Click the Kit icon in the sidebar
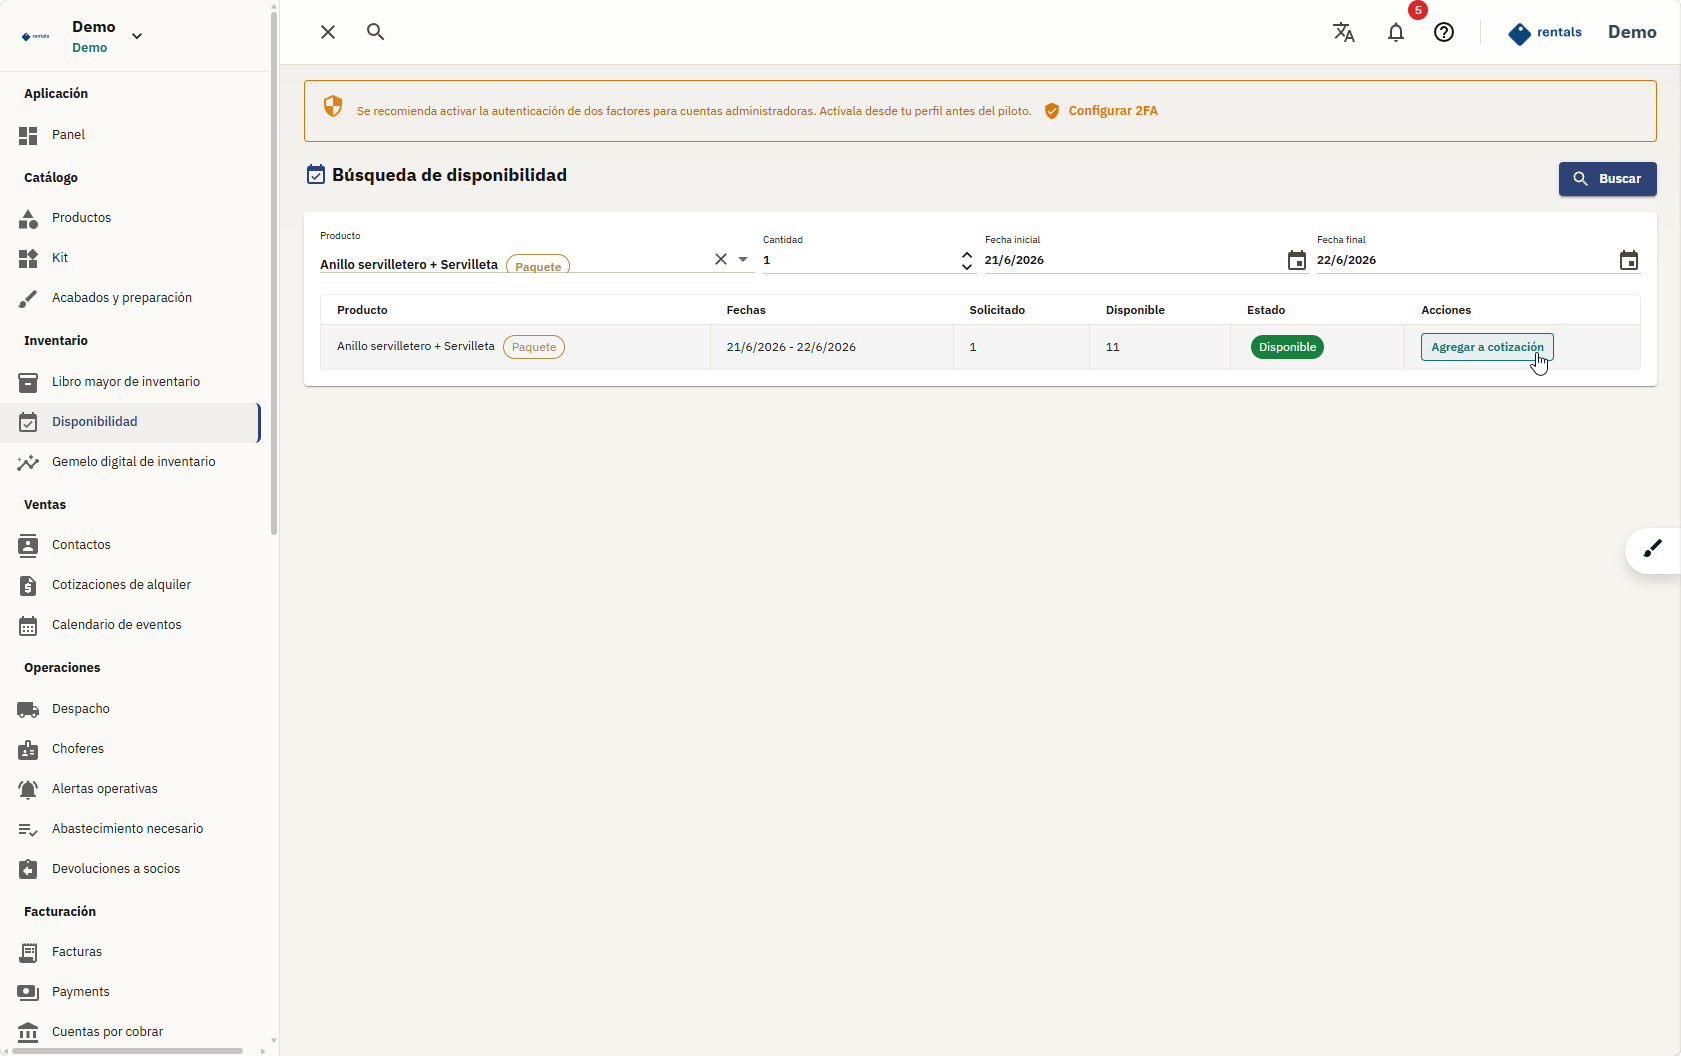 click(x=28, y=258)
